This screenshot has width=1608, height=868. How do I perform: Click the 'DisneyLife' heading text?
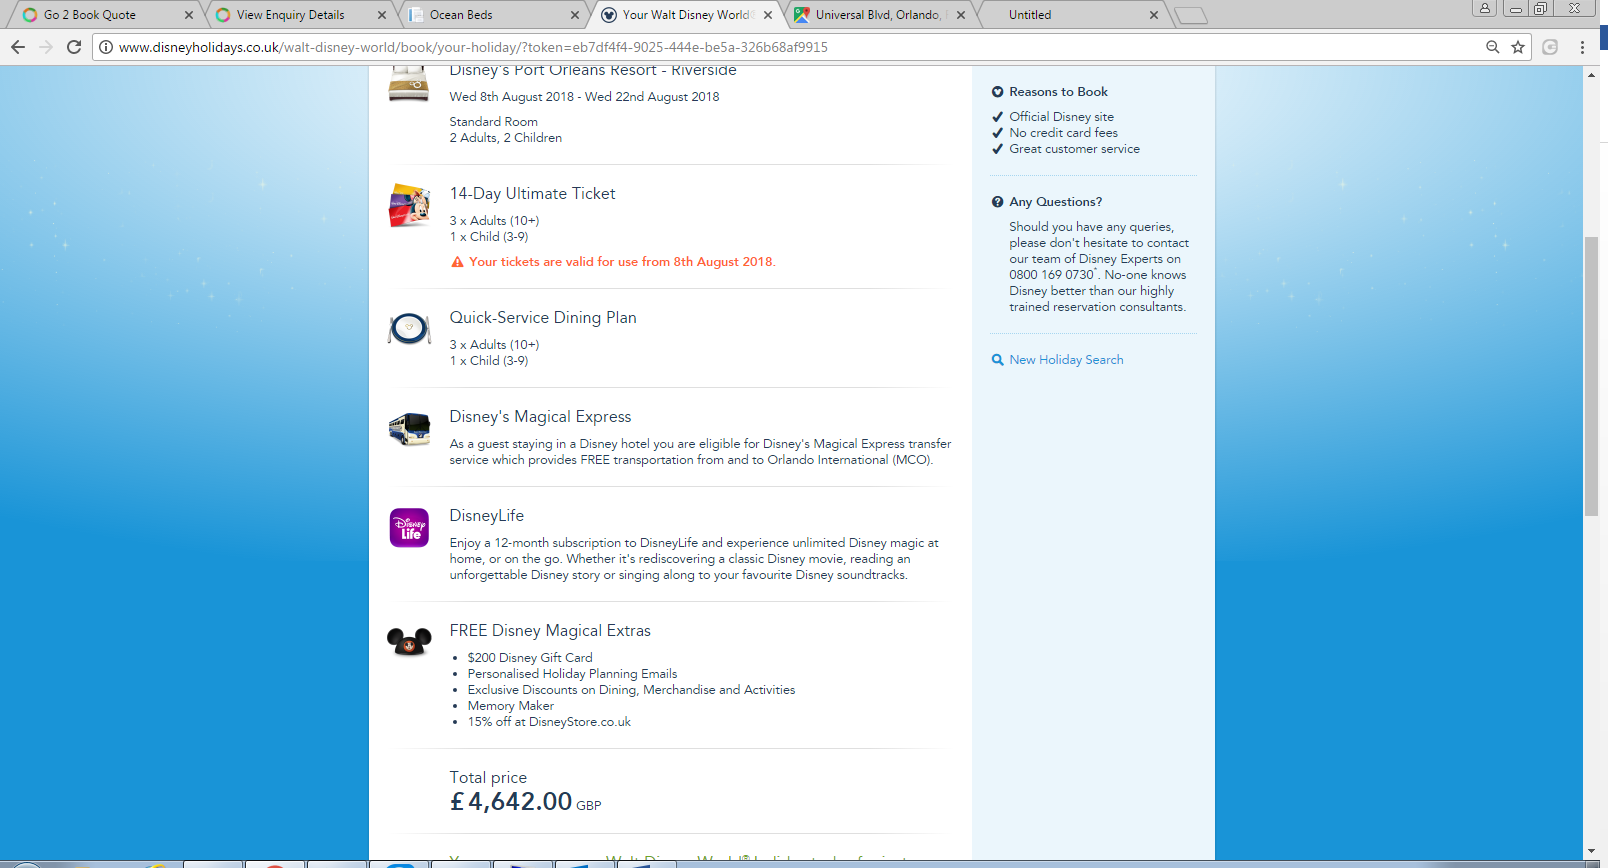(487, 516)
